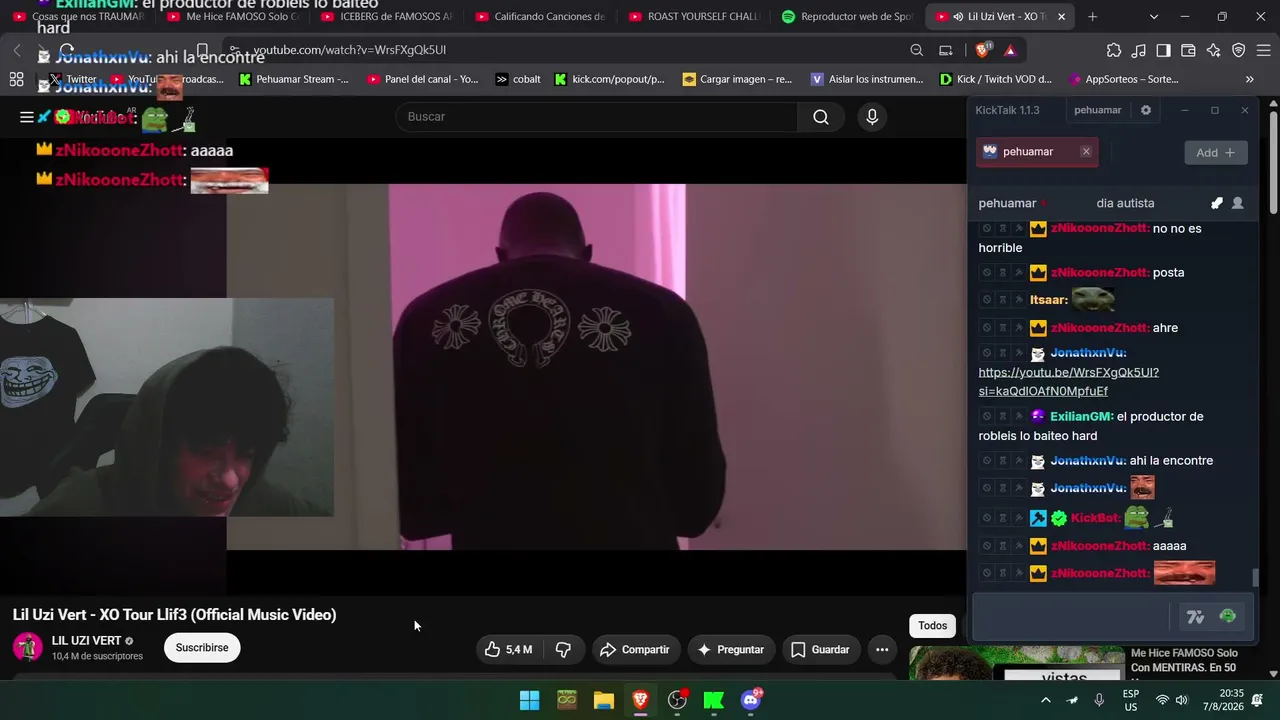
Task: Click the Suscribirse button
Action: pos(202,648)
